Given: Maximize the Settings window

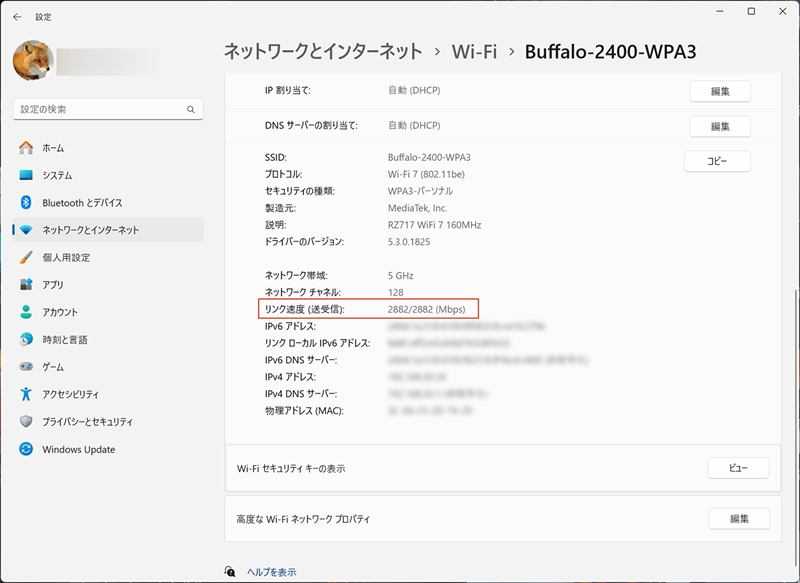Looking at the screenshot, I should [751, 11].
